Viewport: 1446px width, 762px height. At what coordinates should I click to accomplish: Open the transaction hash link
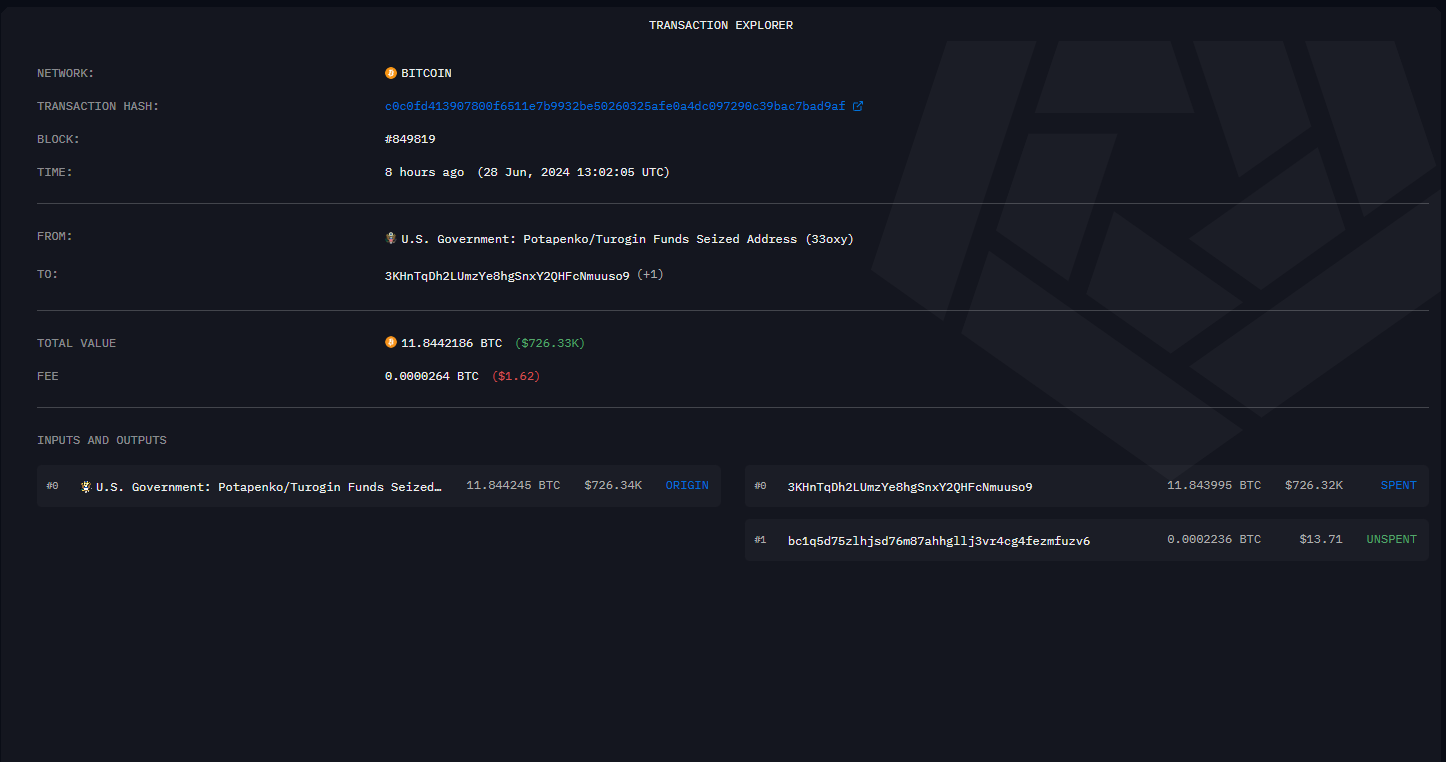(615, 106)
